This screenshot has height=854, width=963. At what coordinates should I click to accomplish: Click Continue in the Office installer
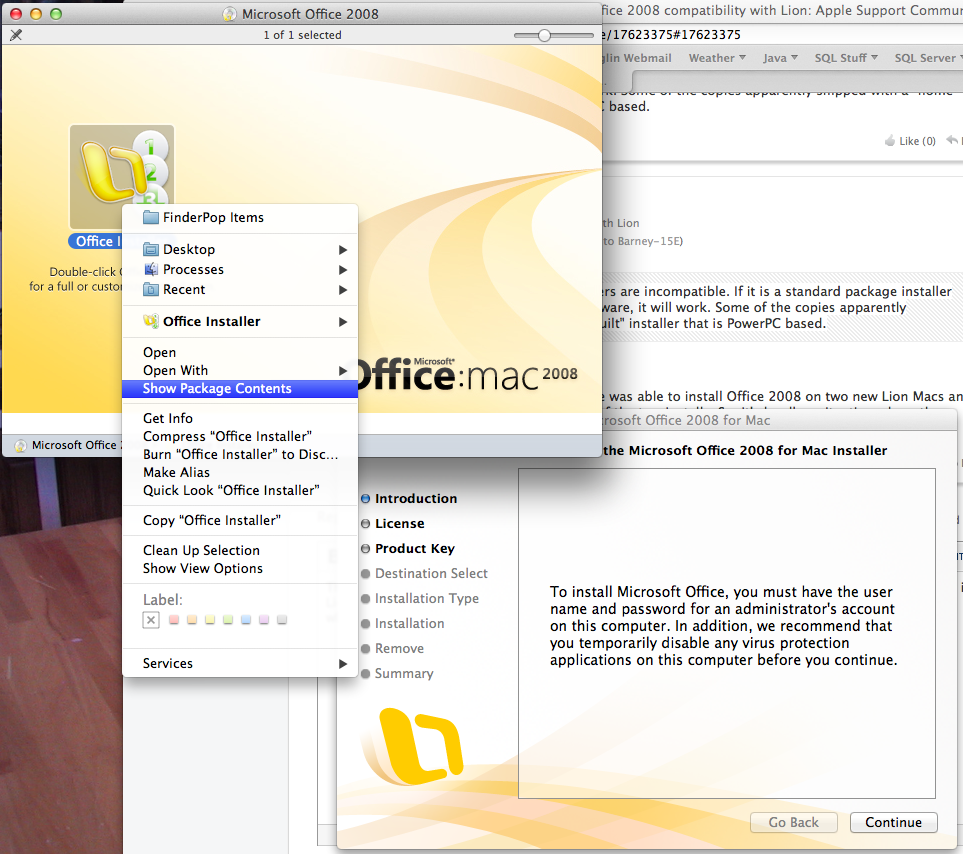[894, 823]
